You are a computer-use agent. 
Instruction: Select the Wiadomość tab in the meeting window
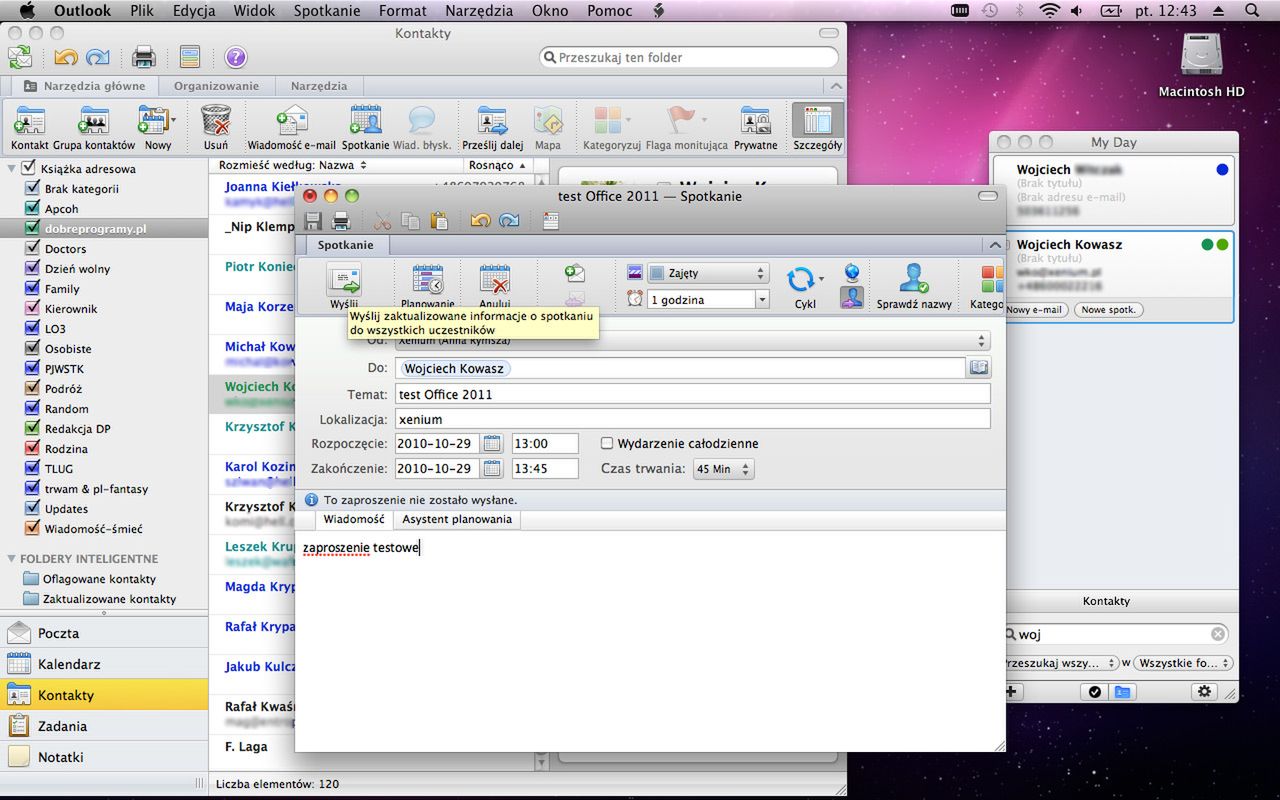pyautogui.click(x=354, y=519)
